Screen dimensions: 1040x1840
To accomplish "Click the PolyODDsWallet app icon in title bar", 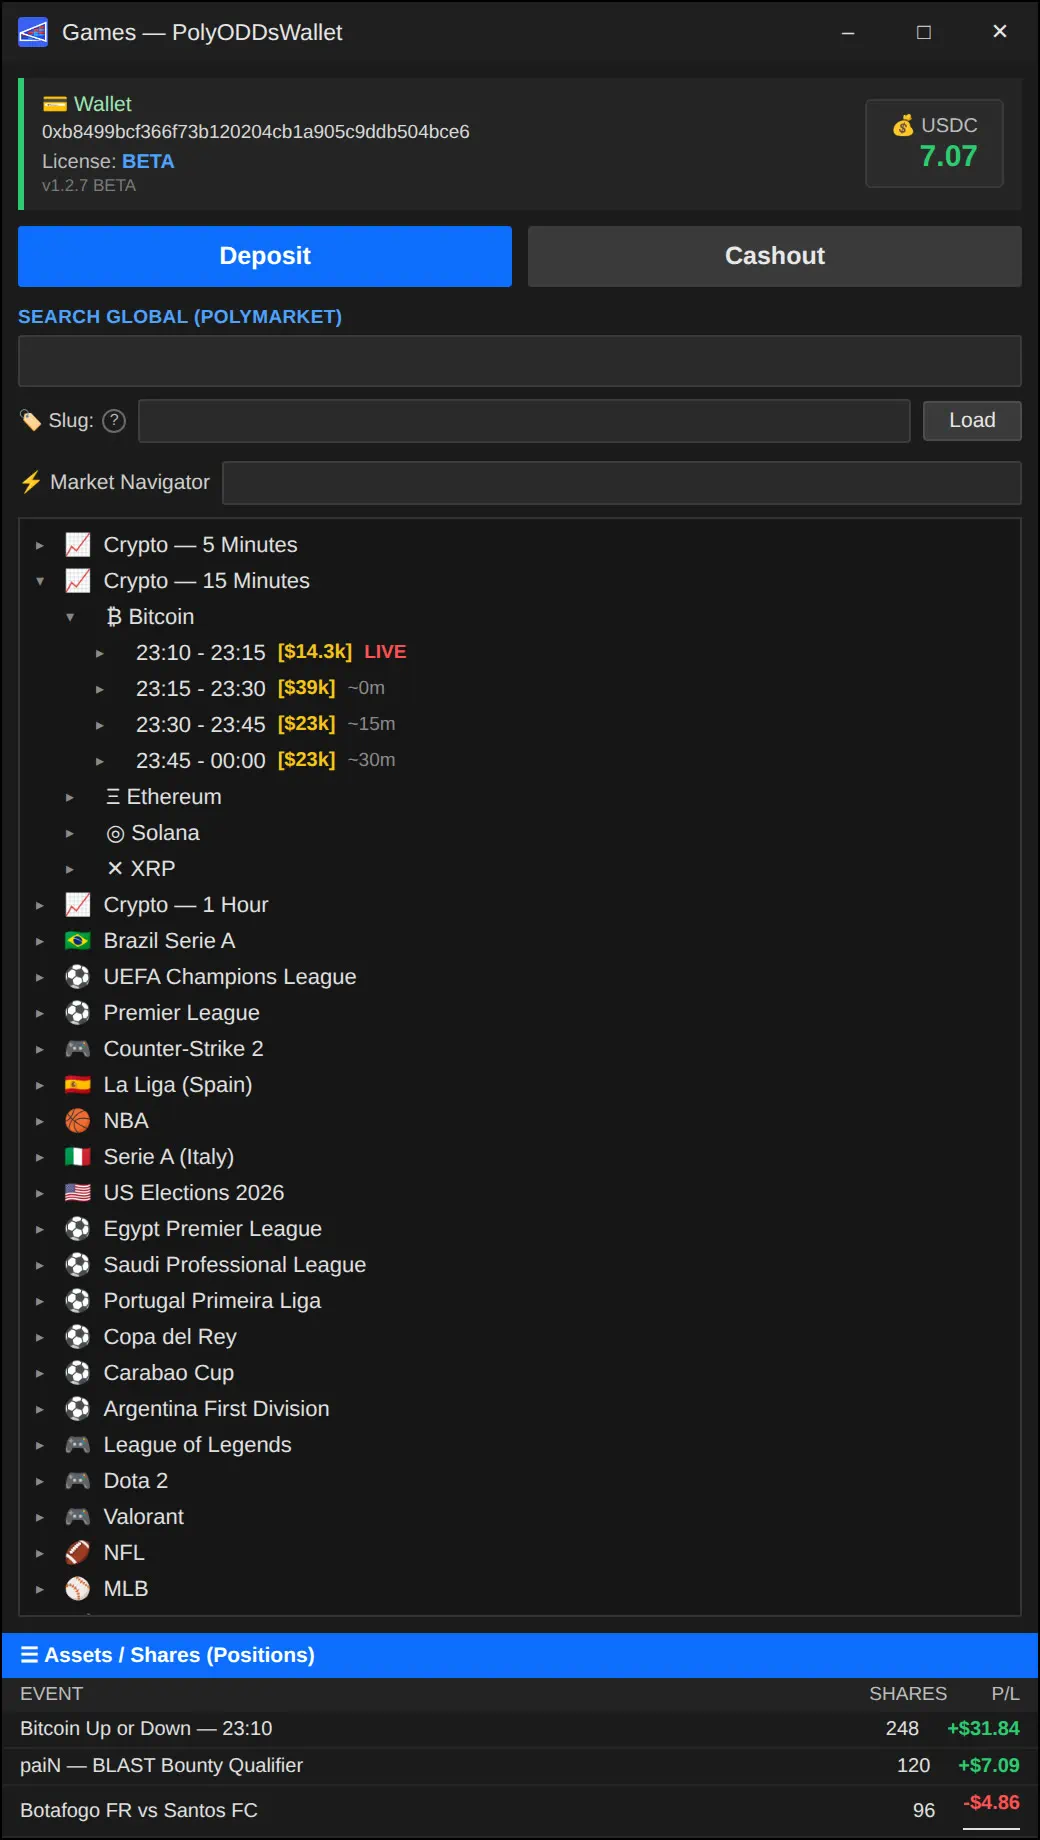I will click(x=33, y=32).
